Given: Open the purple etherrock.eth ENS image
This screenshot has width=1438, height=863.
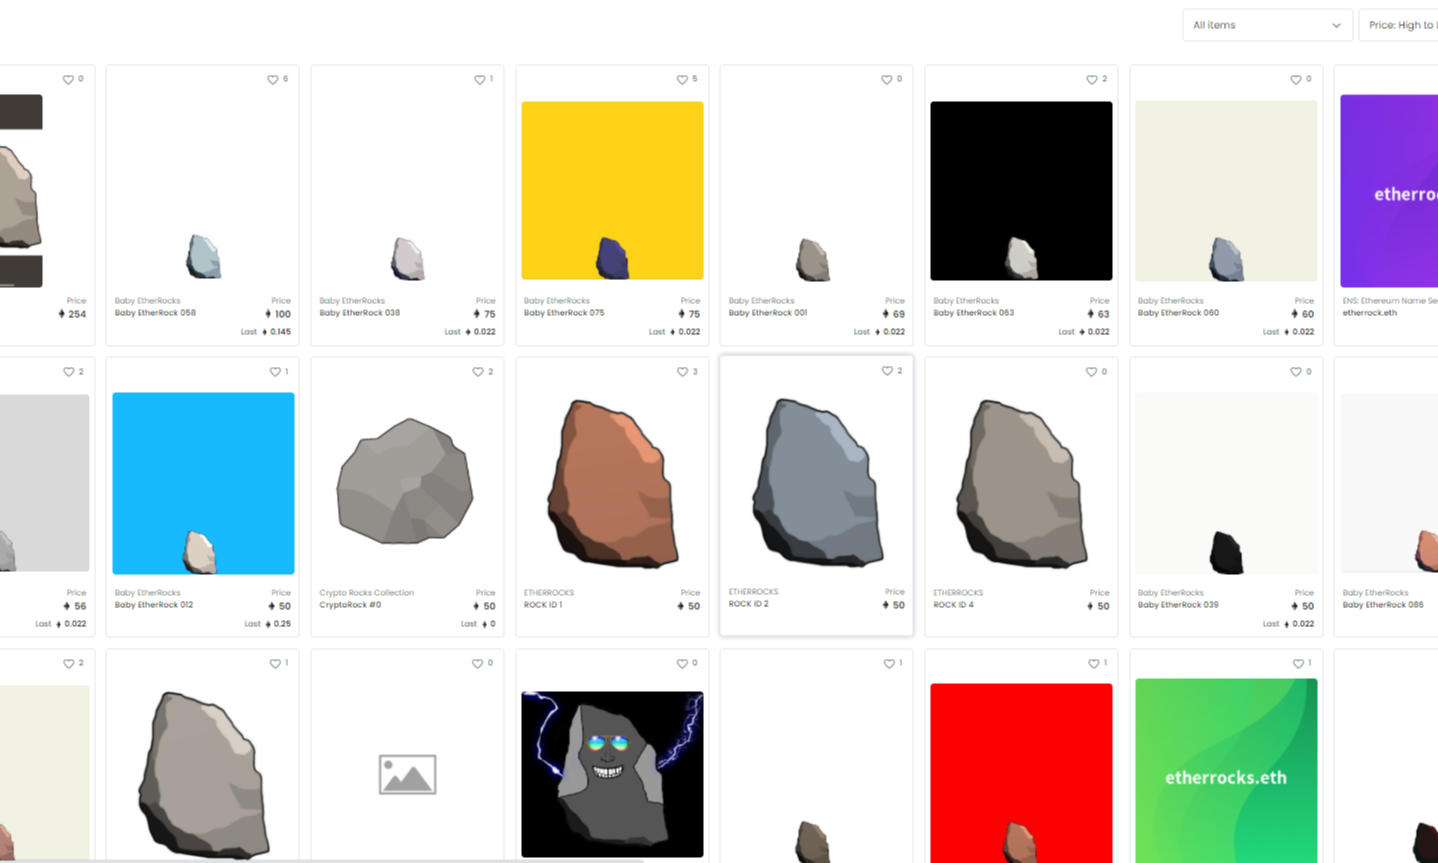Looking at the screenshot, I should (1389, 191).
